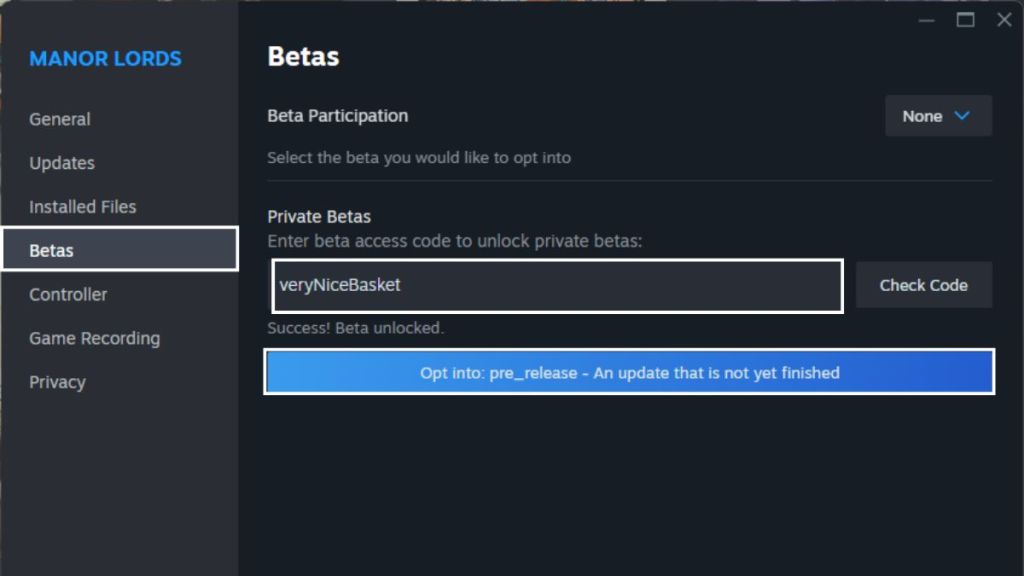Open the Controller settings page
The height and width of the screenshot is (576, 1024).
point(68,295)
